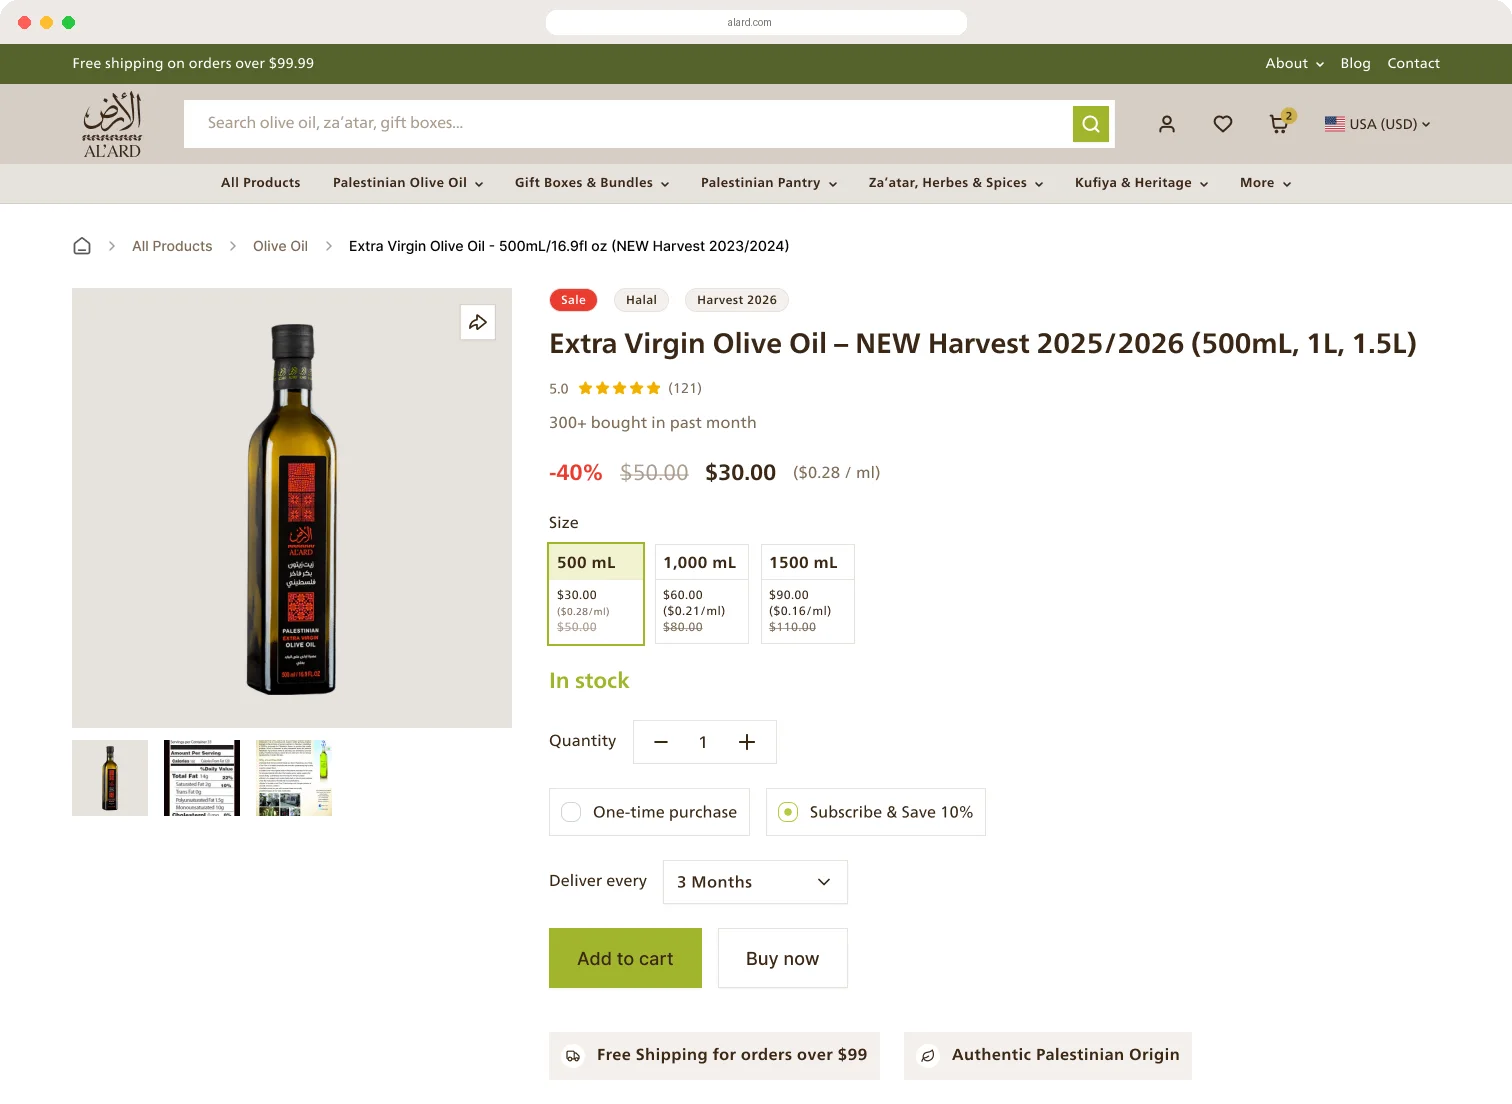
Task: Go to All Products breadcrumb
Action: coord(172,246)
